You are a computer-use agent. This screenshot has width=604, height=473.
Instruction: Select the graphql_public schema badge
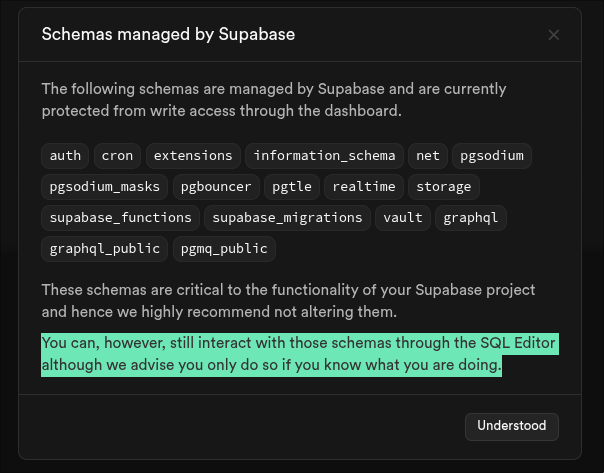pos(104,248)
